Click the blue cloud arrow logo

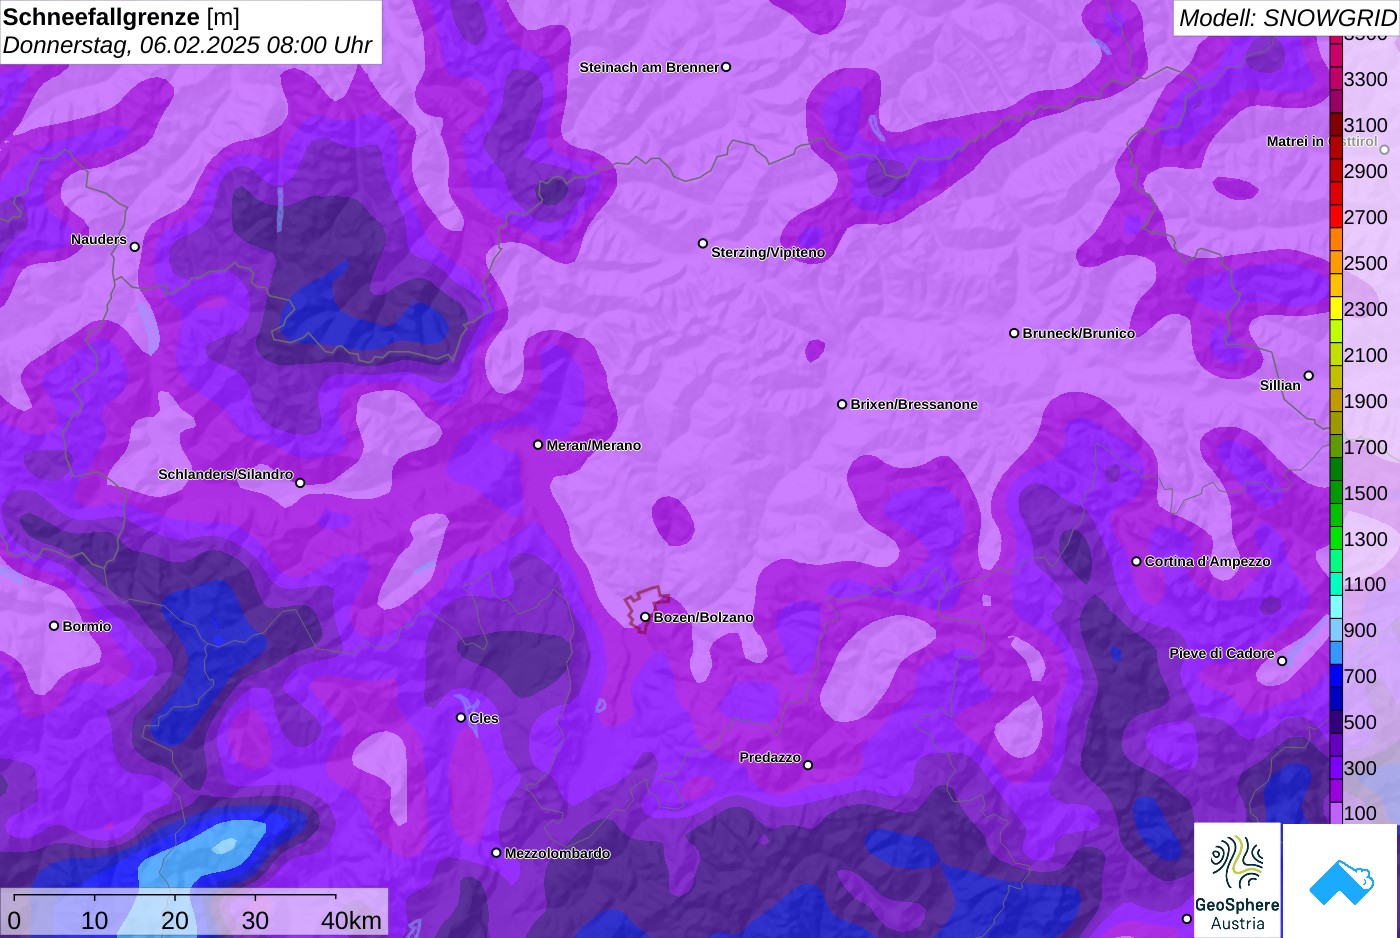[x=1341, y=880]
